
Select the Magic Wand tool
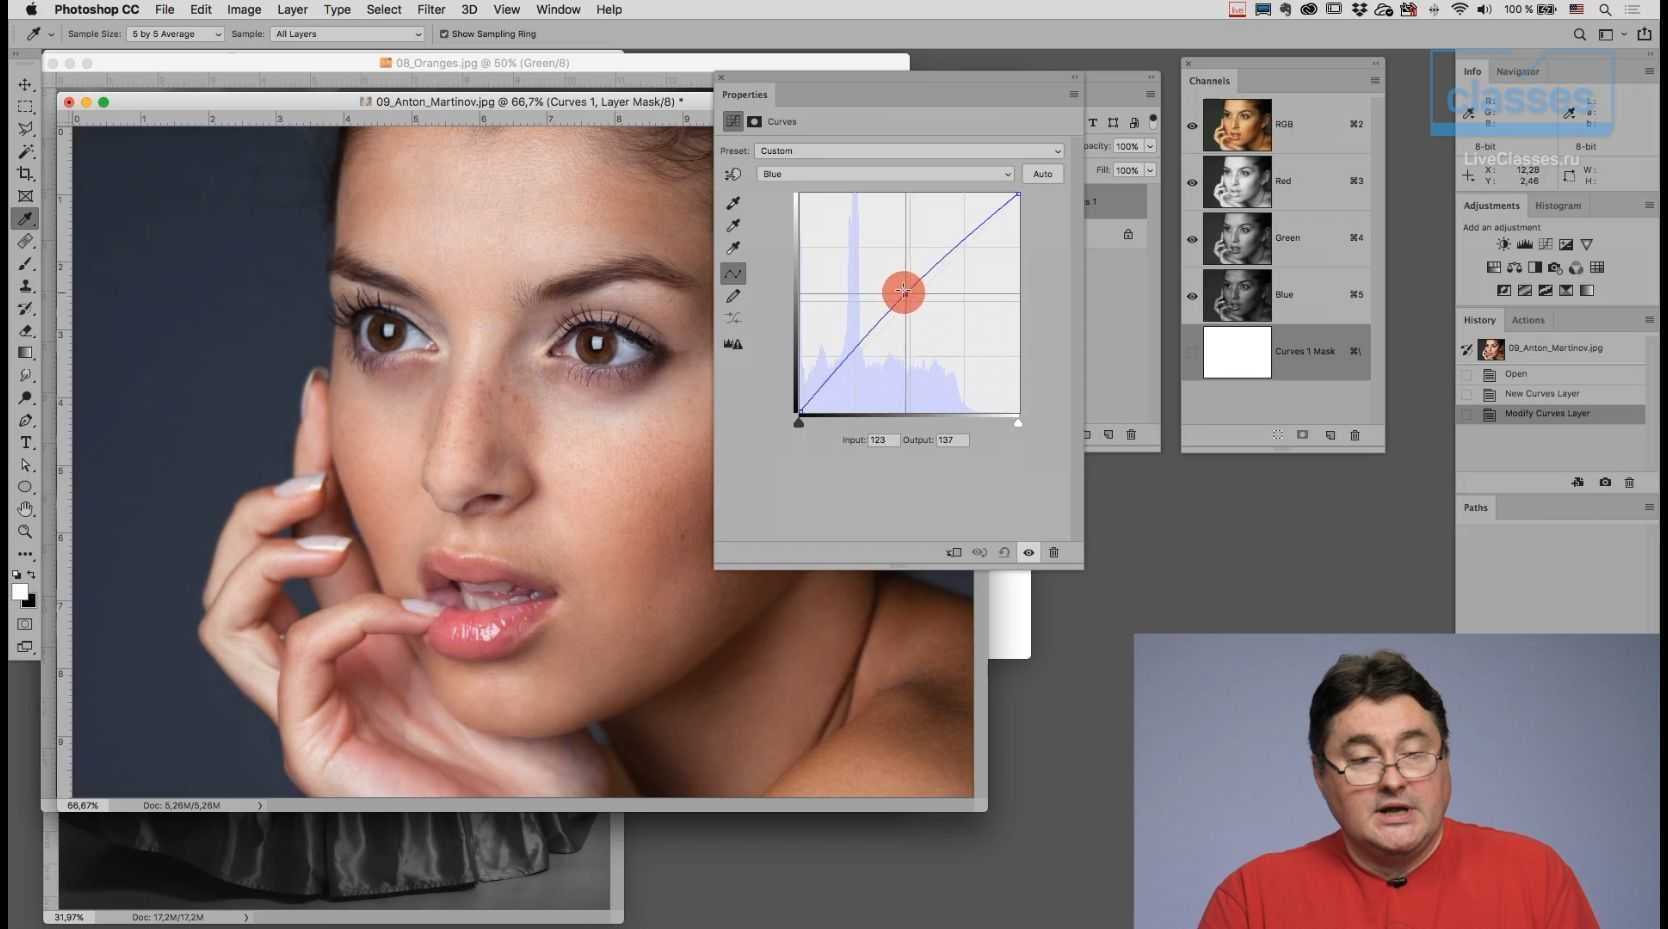(26, 152)
